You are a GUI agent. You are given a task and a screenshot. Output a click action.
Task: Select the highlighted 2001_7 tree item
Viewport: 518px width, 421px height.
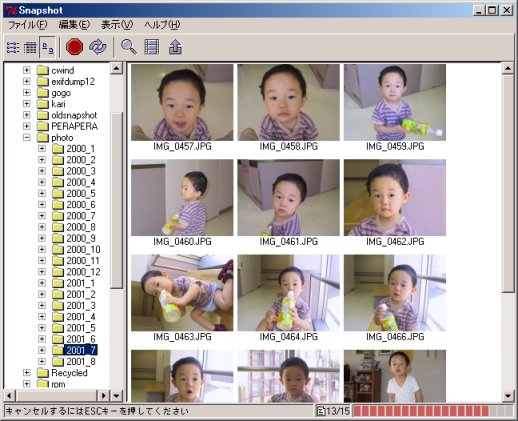point(81,350)
